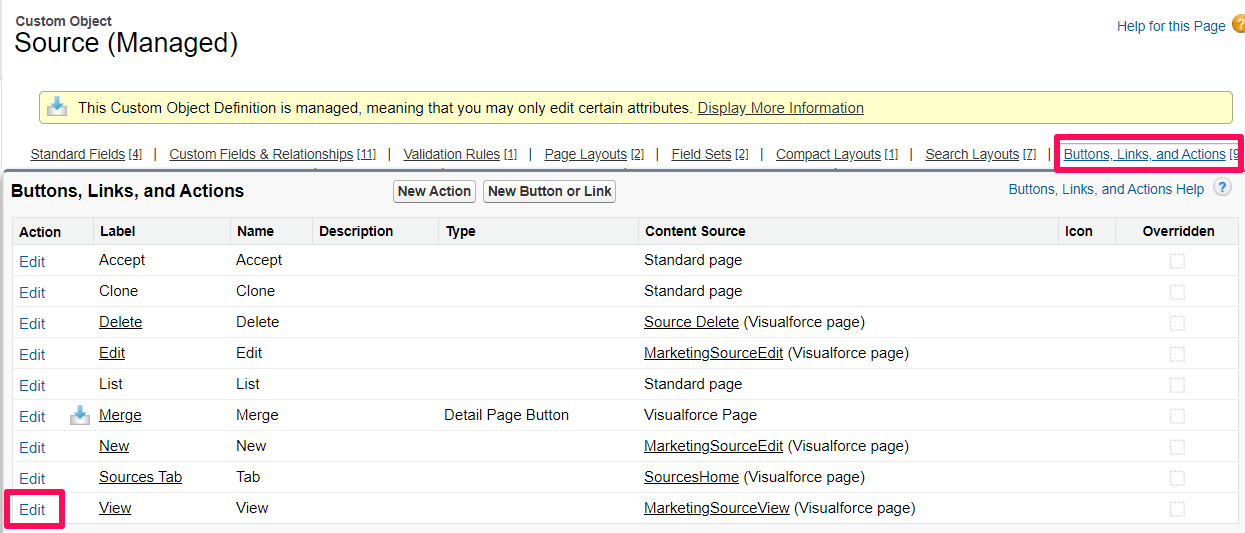Open the Buttons, Links, and Actions Help link
The height and width of the screenshot is (533, 1245).
[x=1106, y=189]
